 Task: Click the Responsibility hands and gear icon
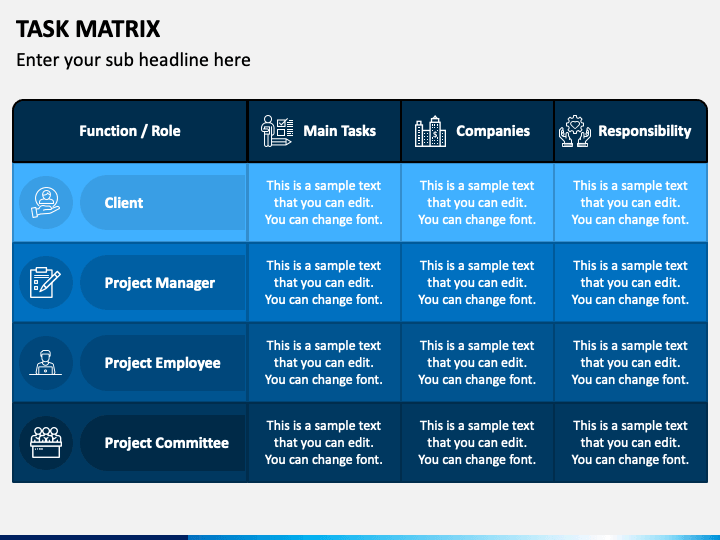pyautogui.click(x=574, y=131)
